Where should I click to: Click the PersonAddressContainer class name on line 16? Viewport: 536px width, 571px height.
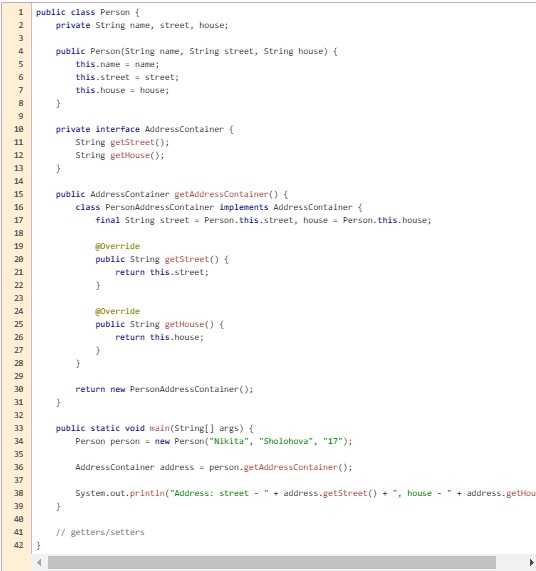tap(159, 207)
